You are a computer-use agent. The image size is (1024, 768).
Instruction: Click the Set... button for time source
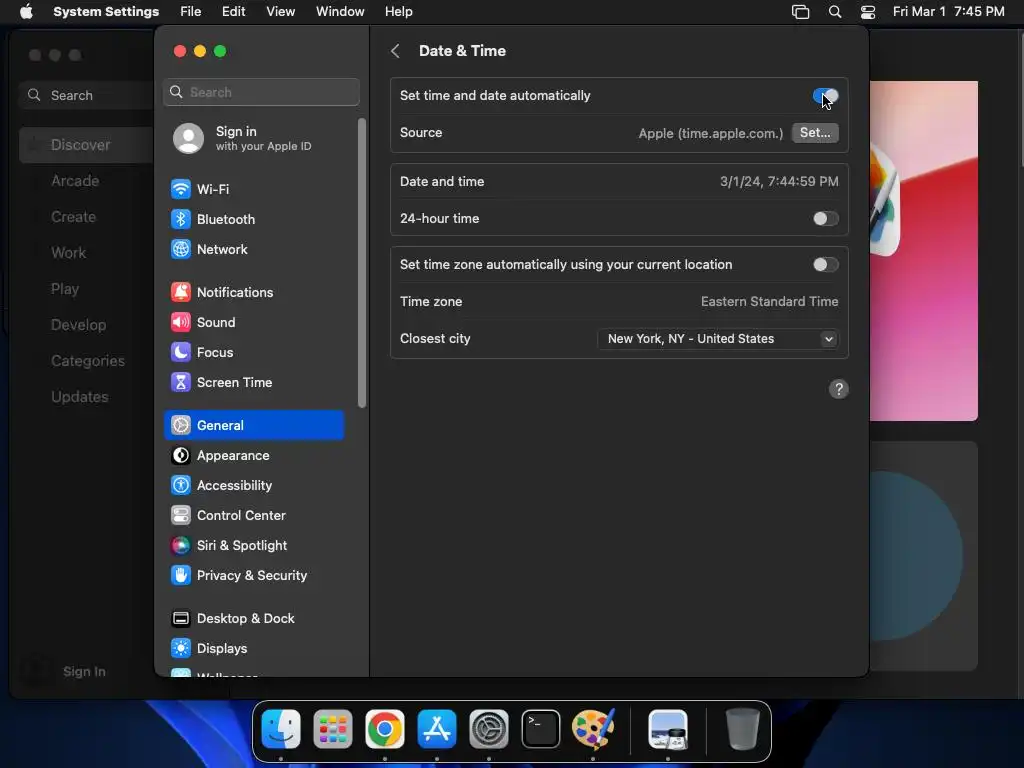coord(815,133)
